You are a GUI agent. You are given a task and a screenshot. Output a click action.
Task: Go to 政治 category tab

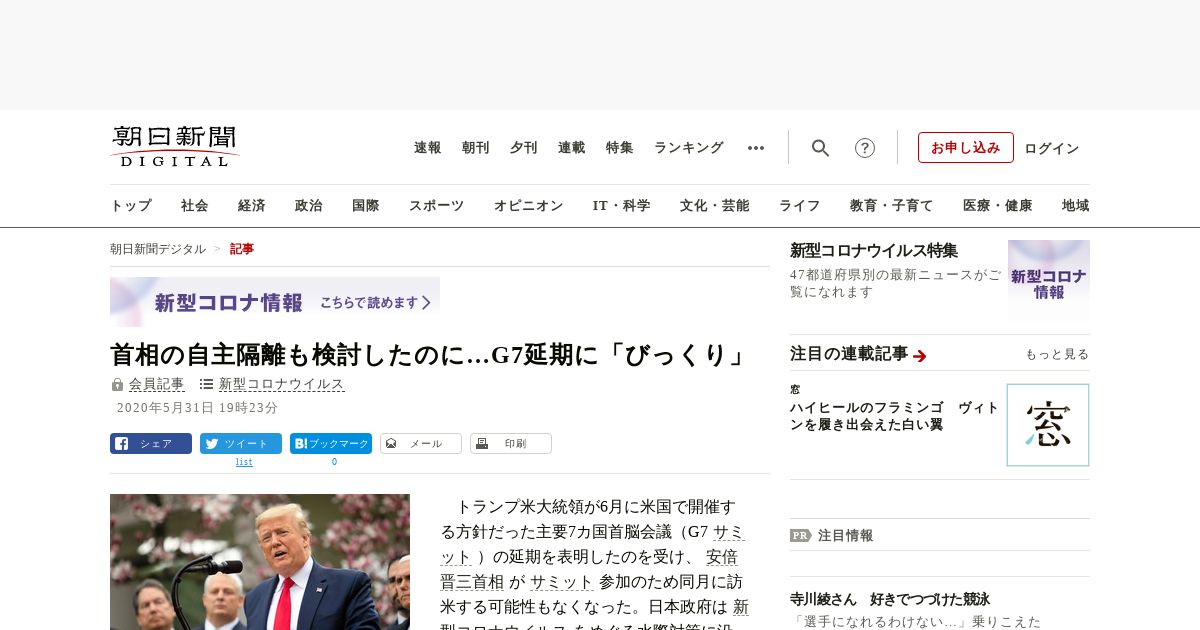(x=309, y=206)
